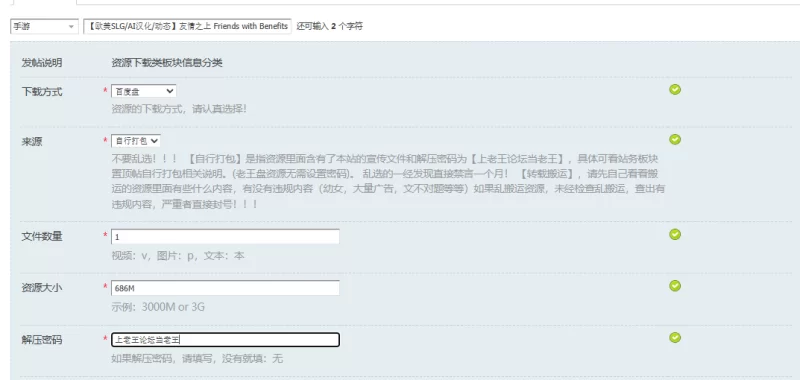
Task: Click the red asterisk next to 下载方式
Action: 106,91
